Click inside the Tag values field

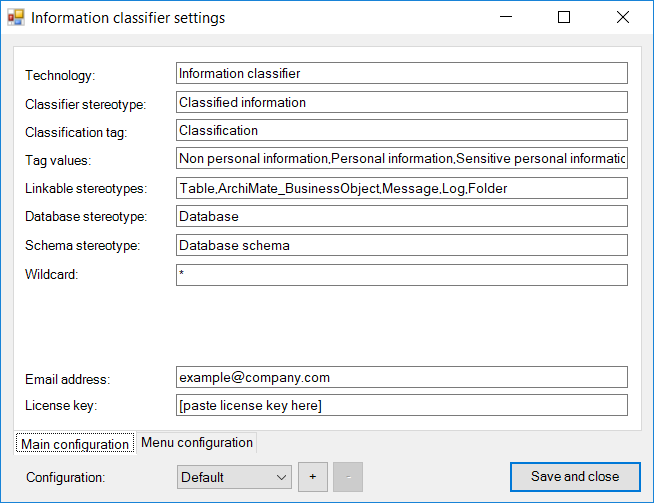coord(401,159)
